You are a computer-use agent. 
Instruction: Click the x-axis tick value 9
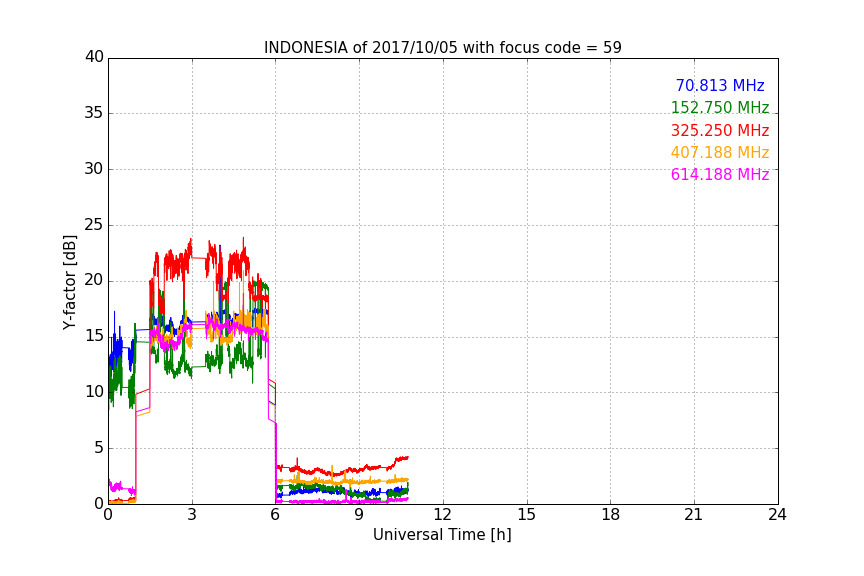(359, 515)
